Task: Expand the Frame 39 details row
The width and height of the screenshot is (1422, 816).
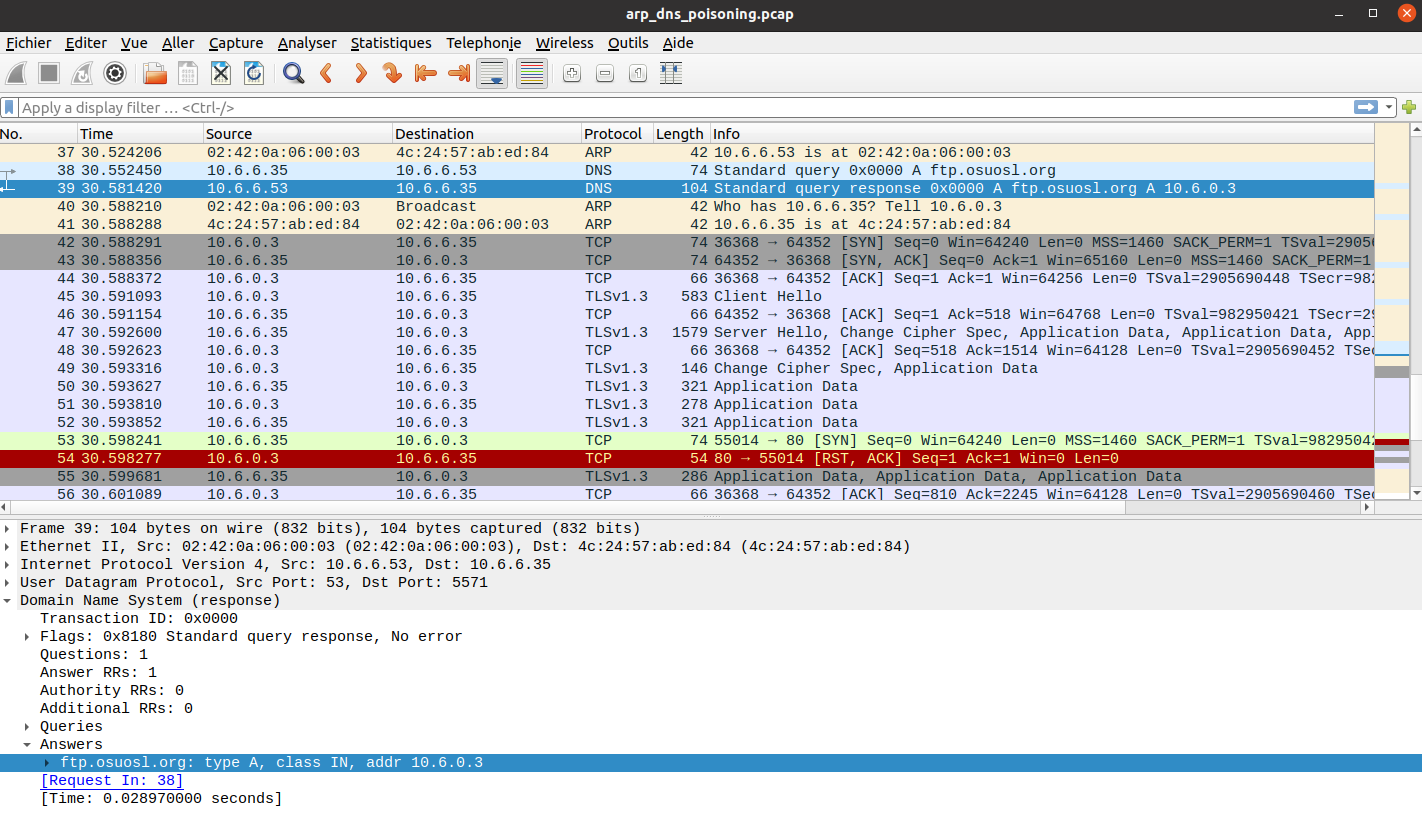Action: (x=9, y=529)
